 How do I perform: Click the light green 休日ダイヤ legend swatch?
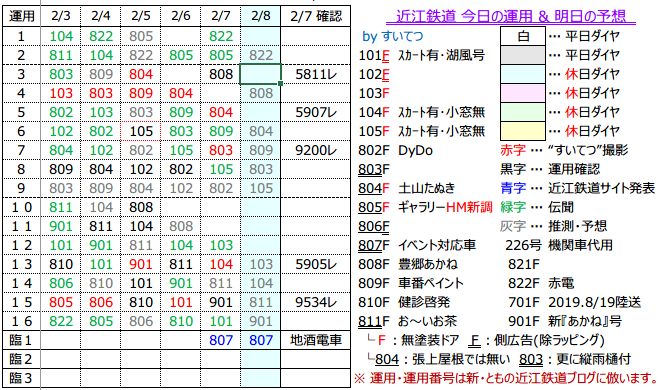click(523, 112)
